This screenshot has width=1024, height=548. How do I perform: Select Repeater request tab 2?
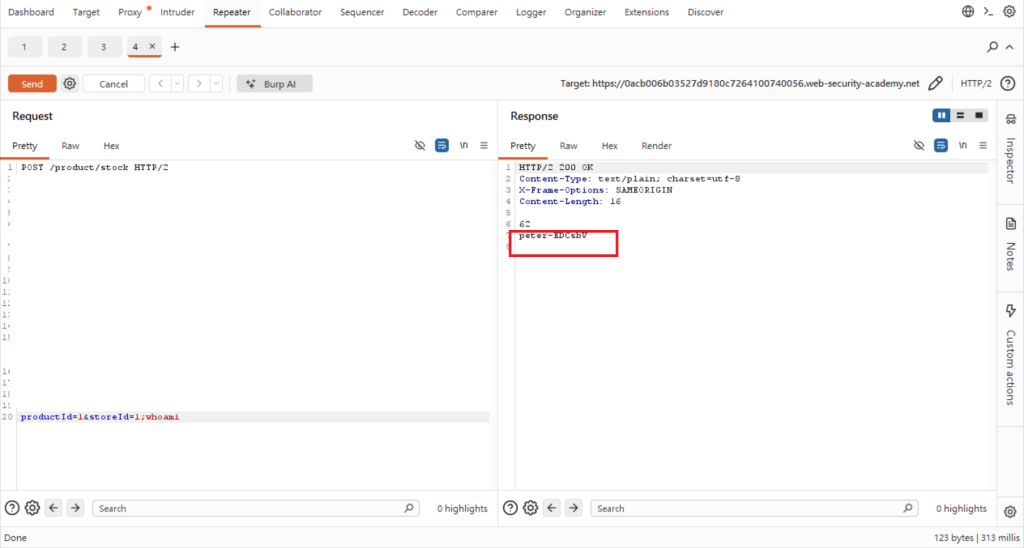65,47
